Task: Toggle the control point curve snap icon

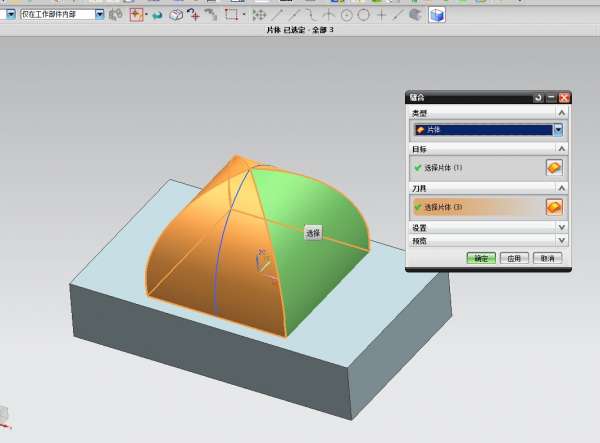Action: [x=311, y=15]
